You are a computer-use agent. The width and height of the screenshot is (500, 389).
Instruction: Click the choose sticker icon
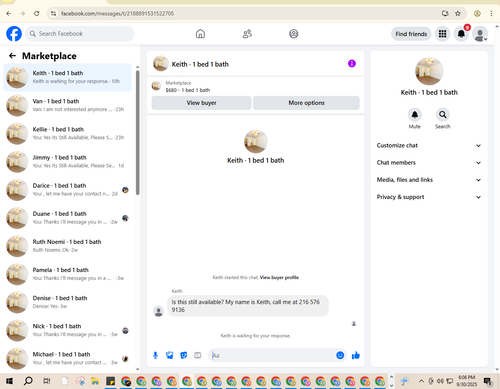[x=184, y=355]
